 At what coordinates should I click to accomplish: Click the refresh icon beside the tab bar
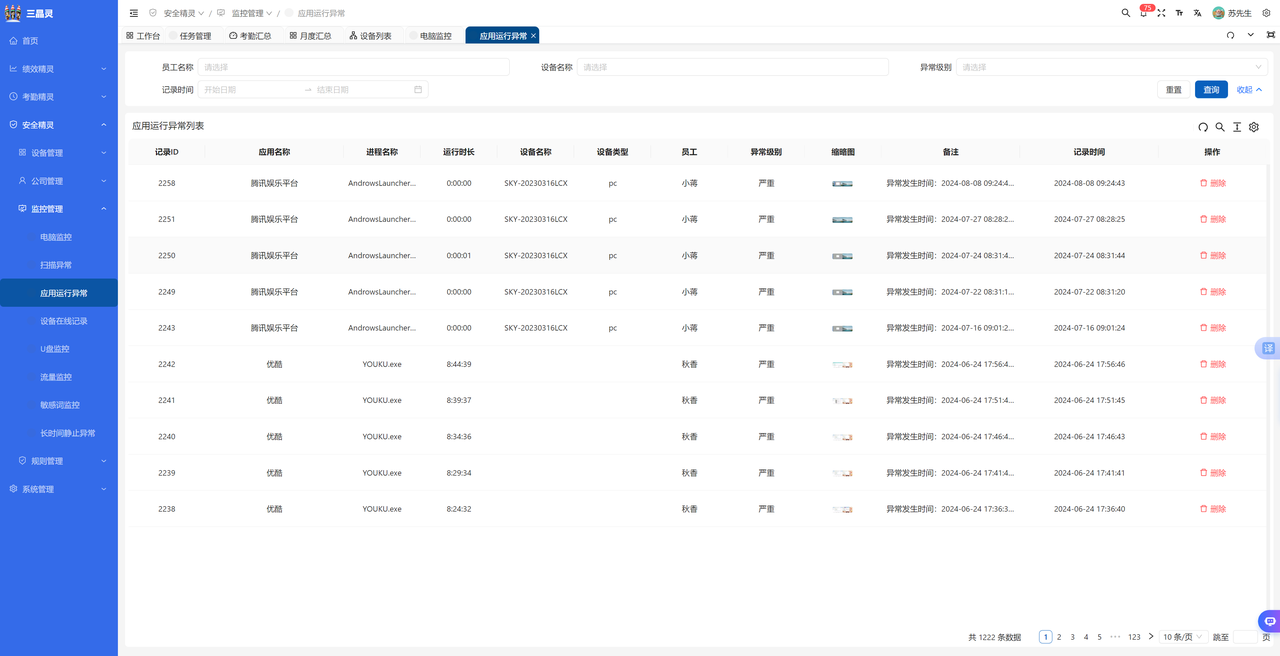[1230, 33]
